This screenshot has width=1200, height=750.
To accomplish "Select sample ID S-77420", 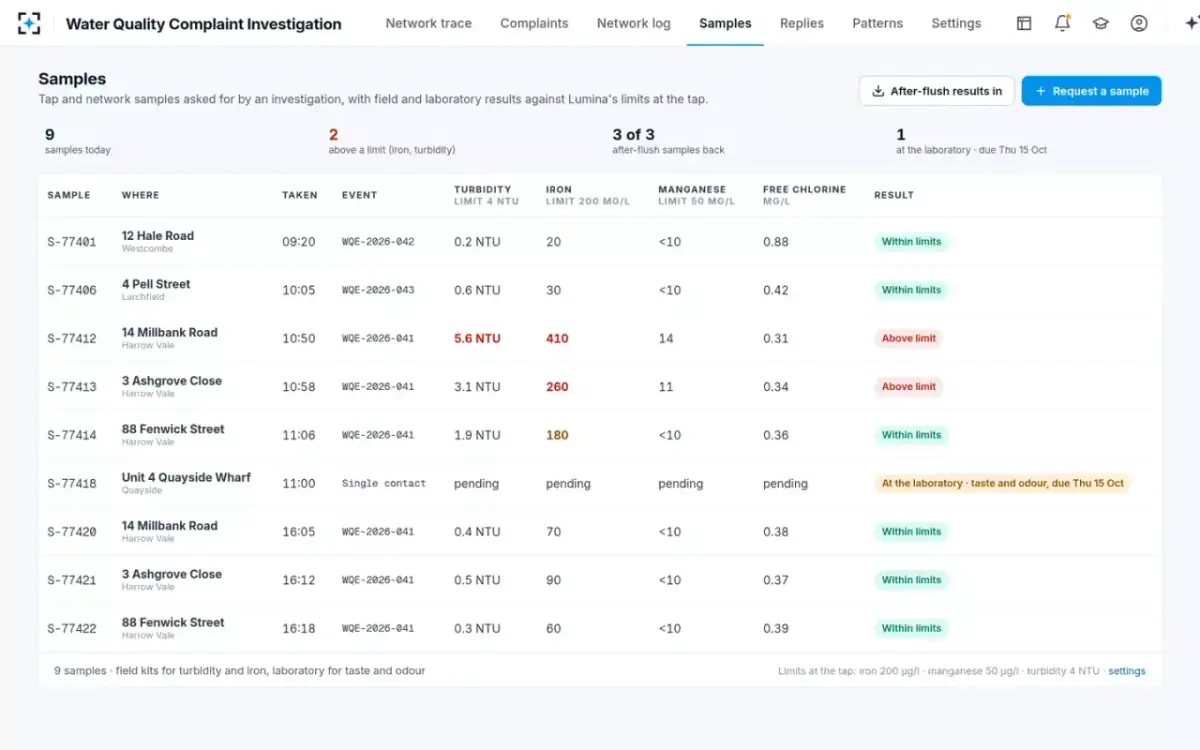I will (72, 532).
